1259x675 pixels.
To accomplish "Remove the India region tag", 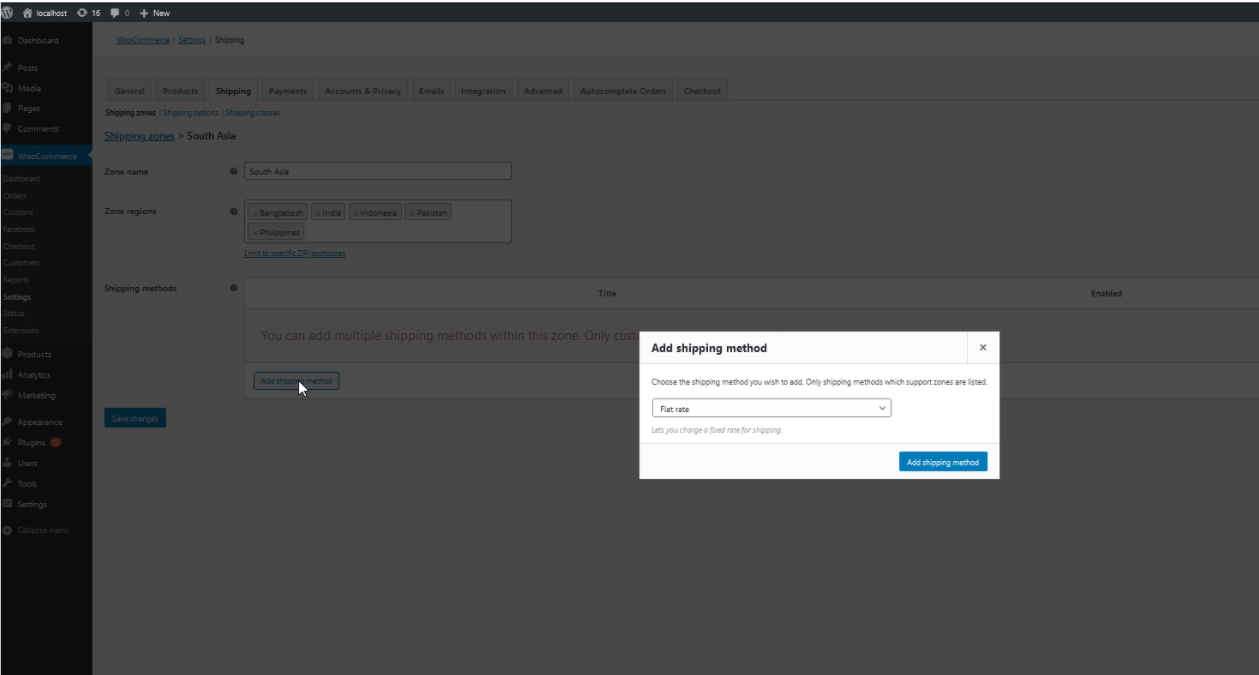I will [x=318, y=213].
